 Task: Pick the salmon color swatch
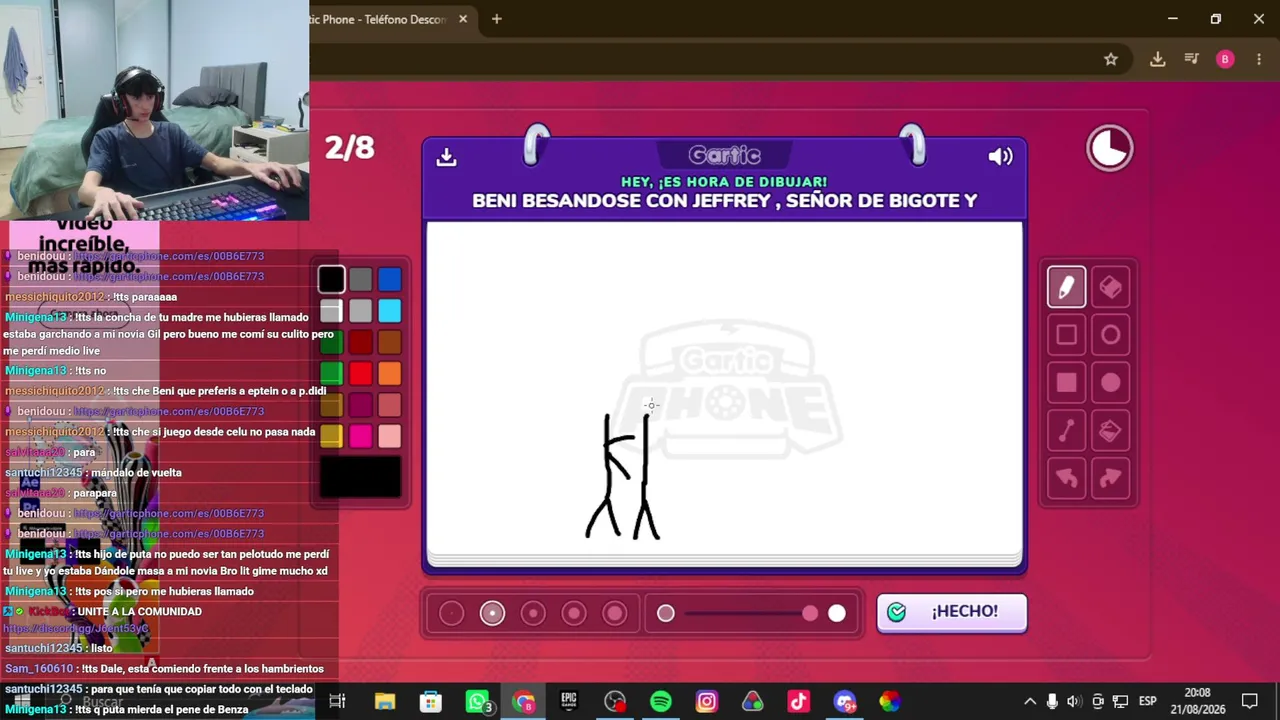(390, 404)
